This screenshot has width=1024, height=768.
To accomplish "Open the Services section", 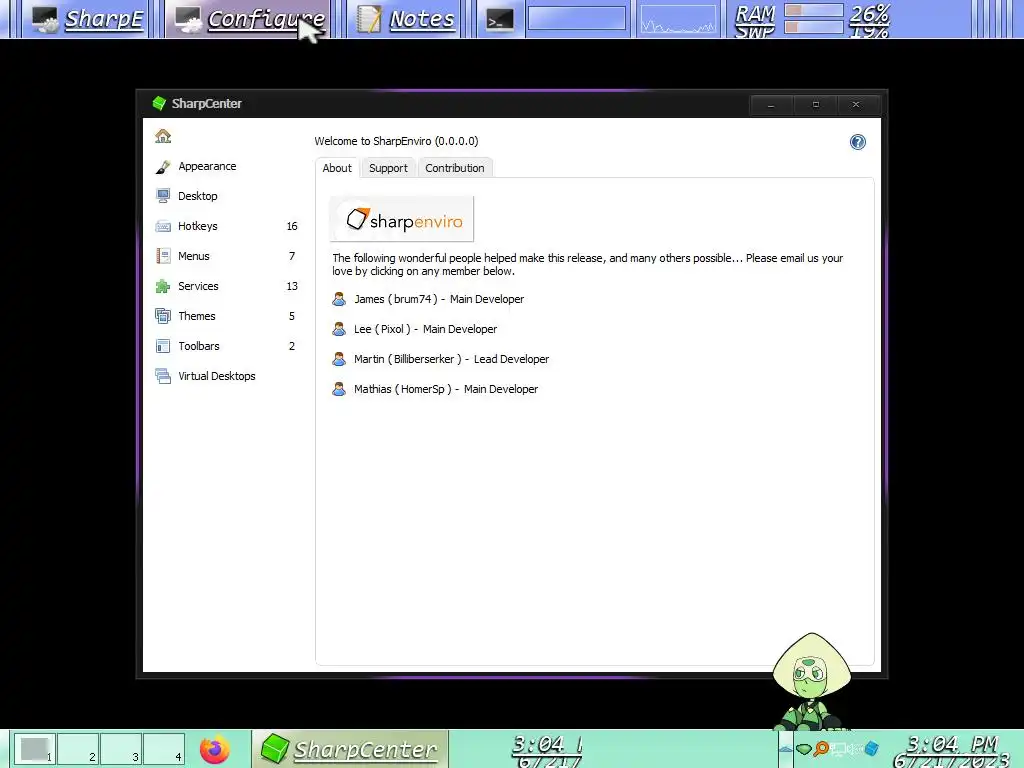I will 198,286.
